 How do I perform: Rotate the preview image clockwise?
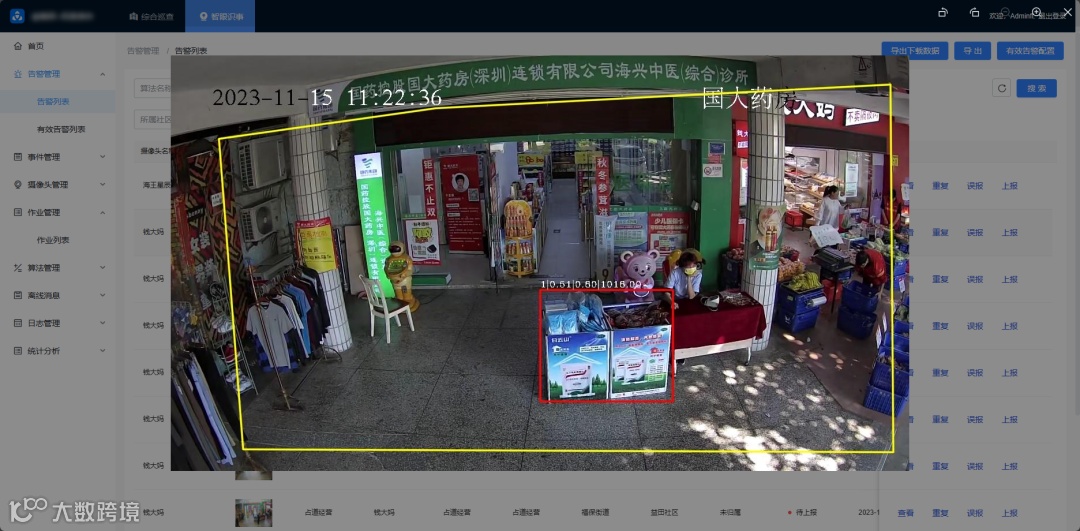tap(975, 12)
